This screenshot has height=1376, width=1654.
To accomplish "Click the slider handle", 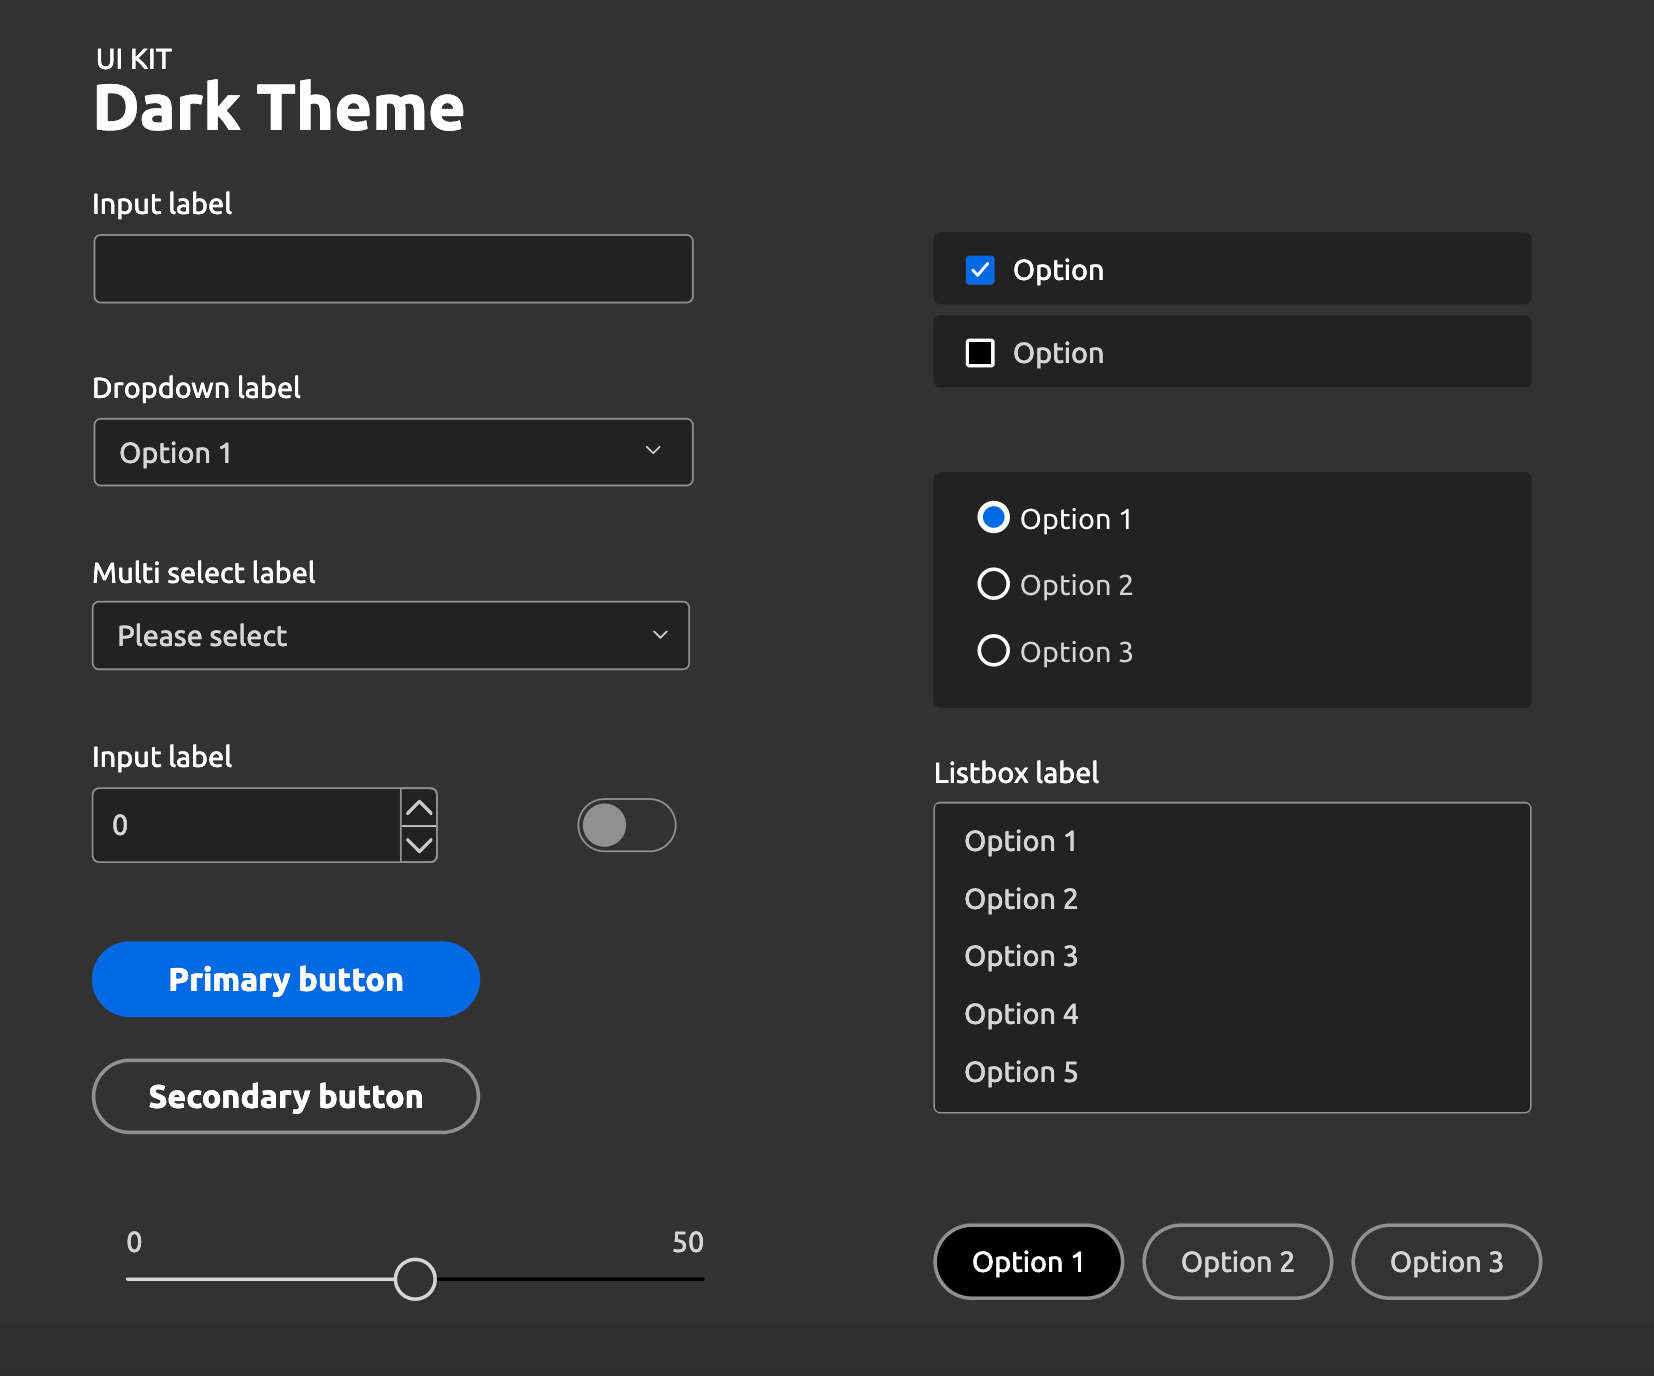I will point(415,1279).
